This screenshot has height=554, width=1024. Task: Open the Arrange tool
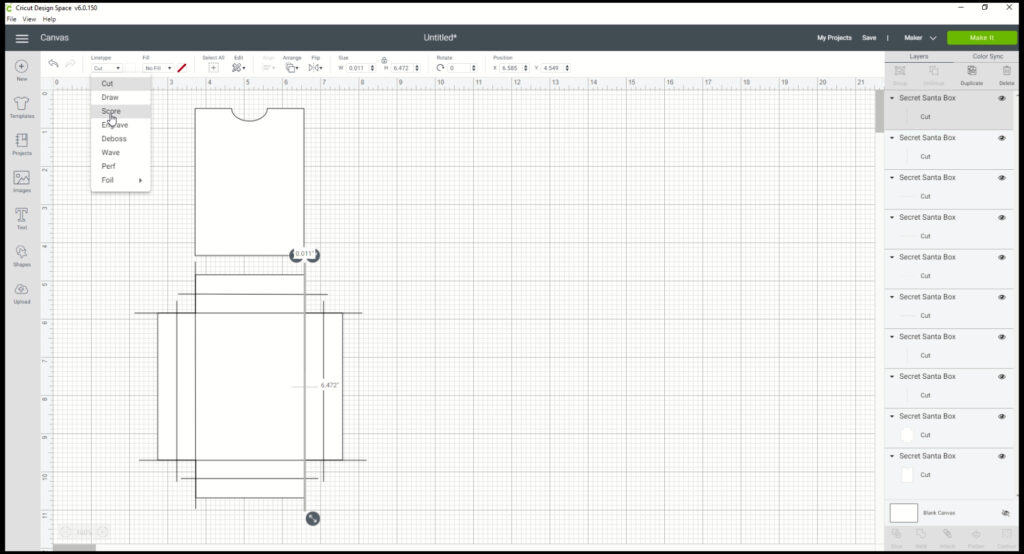pyautogui.click(x=292, y=68)
